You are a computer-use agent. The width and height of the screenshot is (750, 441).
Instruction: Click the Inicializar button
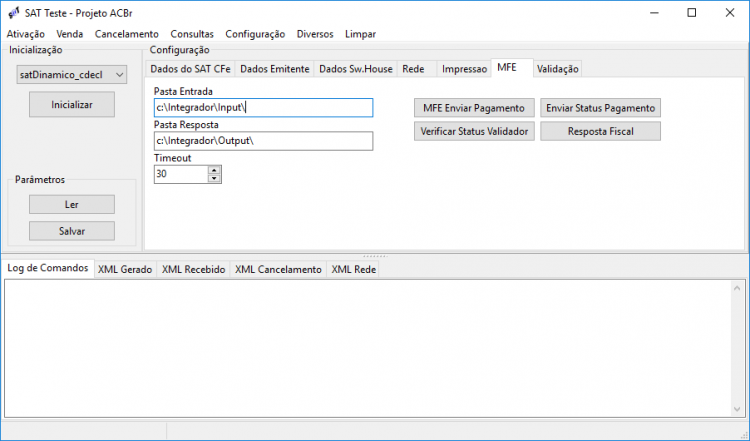pyautogui.click(x=72, y=105)
